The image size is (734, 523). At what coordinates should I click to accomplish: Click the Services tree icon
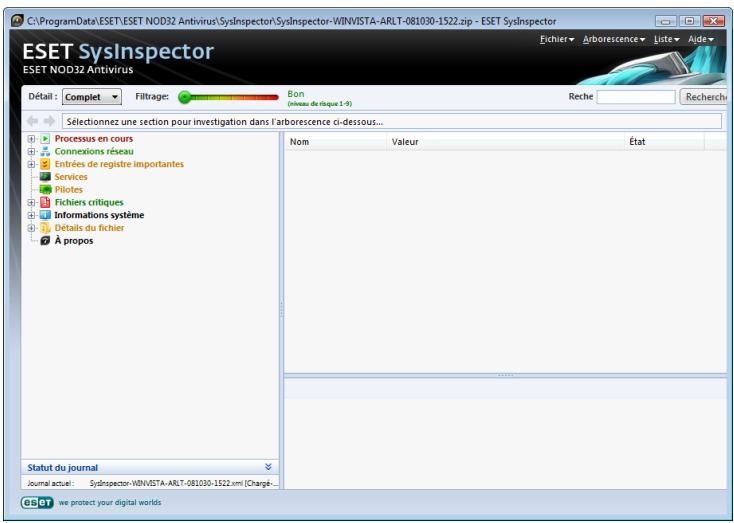(x=45, y=177)
